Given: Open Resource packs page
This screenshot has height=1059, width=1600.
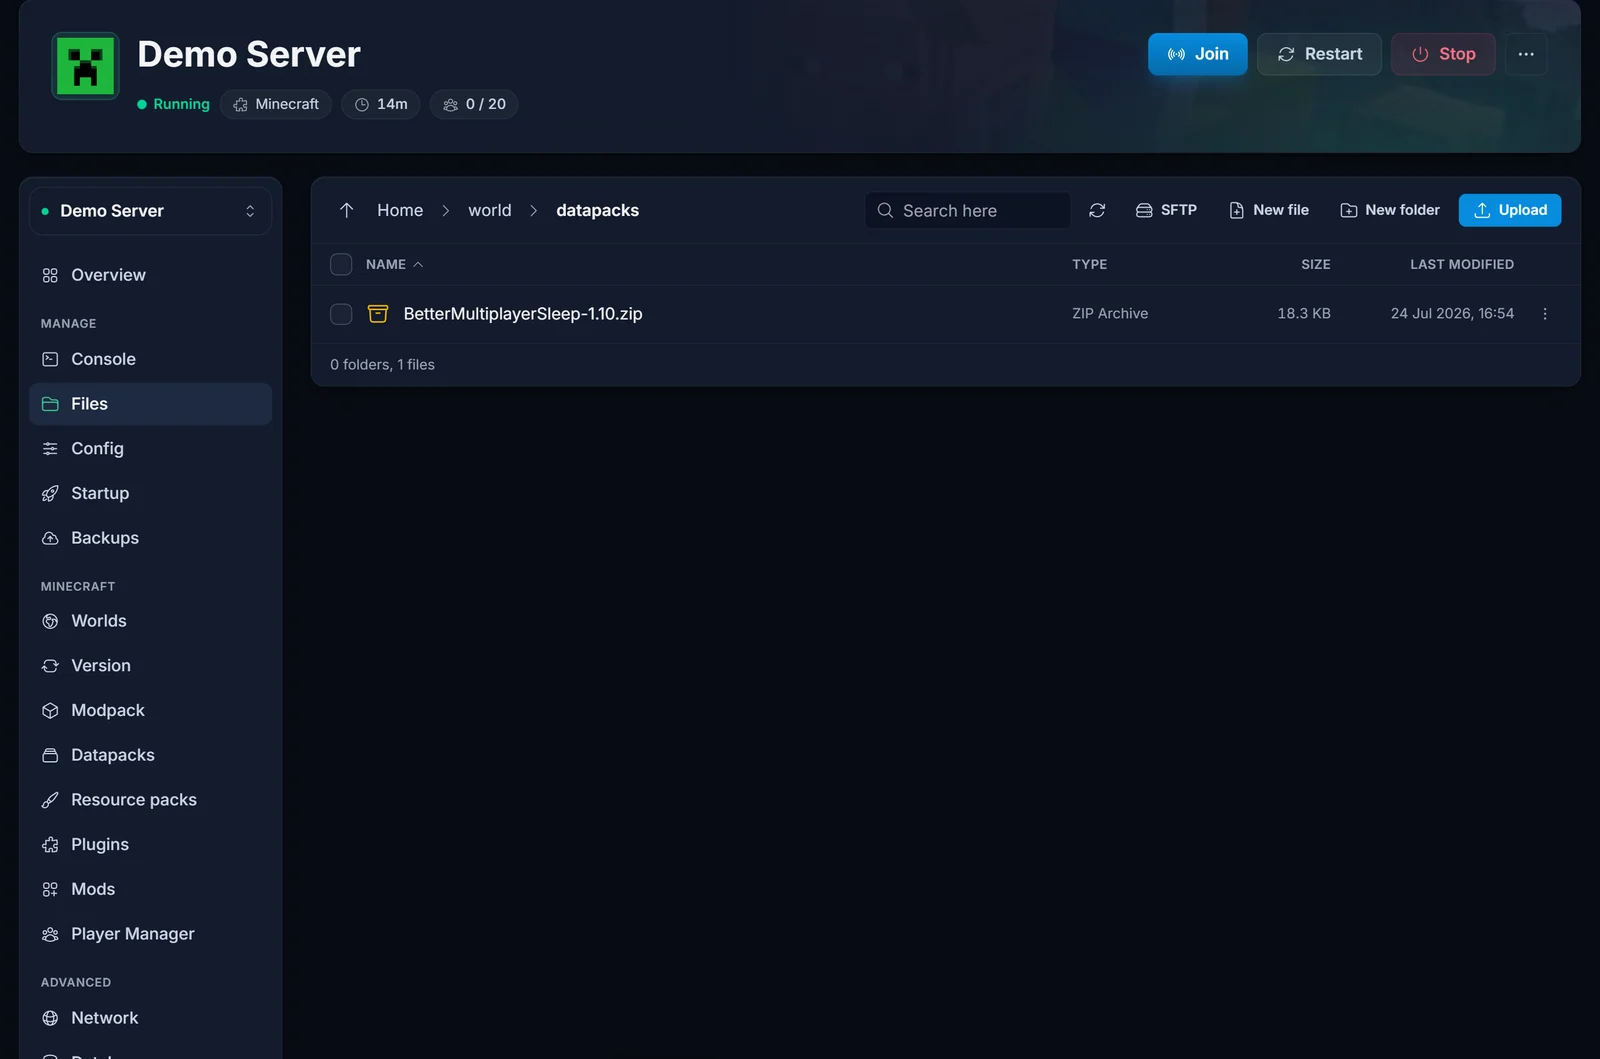Looking at the screenshot, I should [x=150, y=800].
